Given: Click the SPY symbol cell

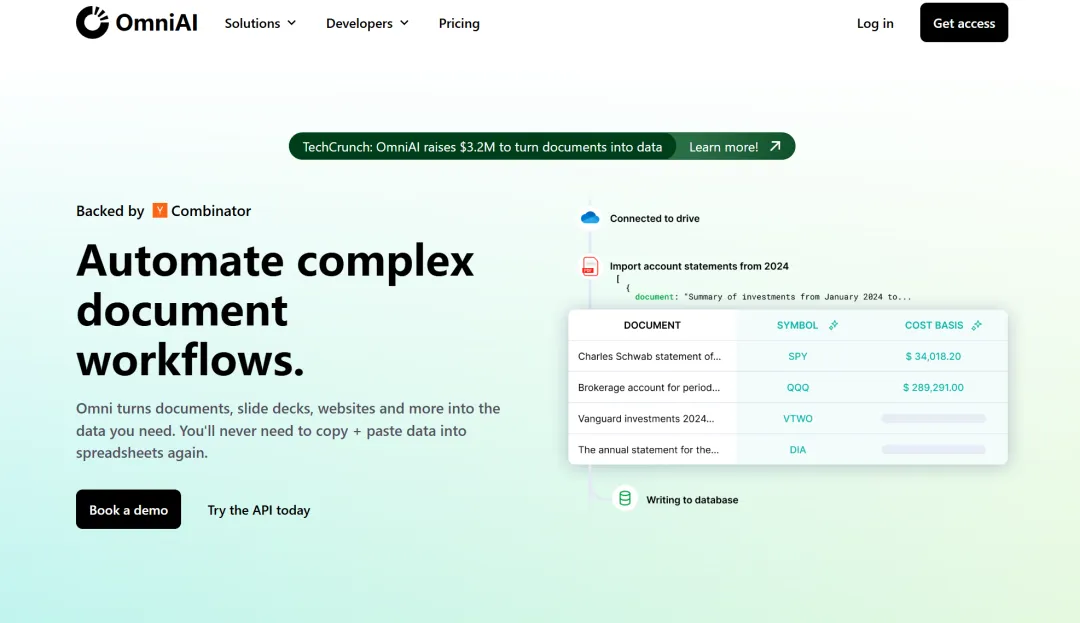Looking at the screenshot, I should (x=798, y=356).
